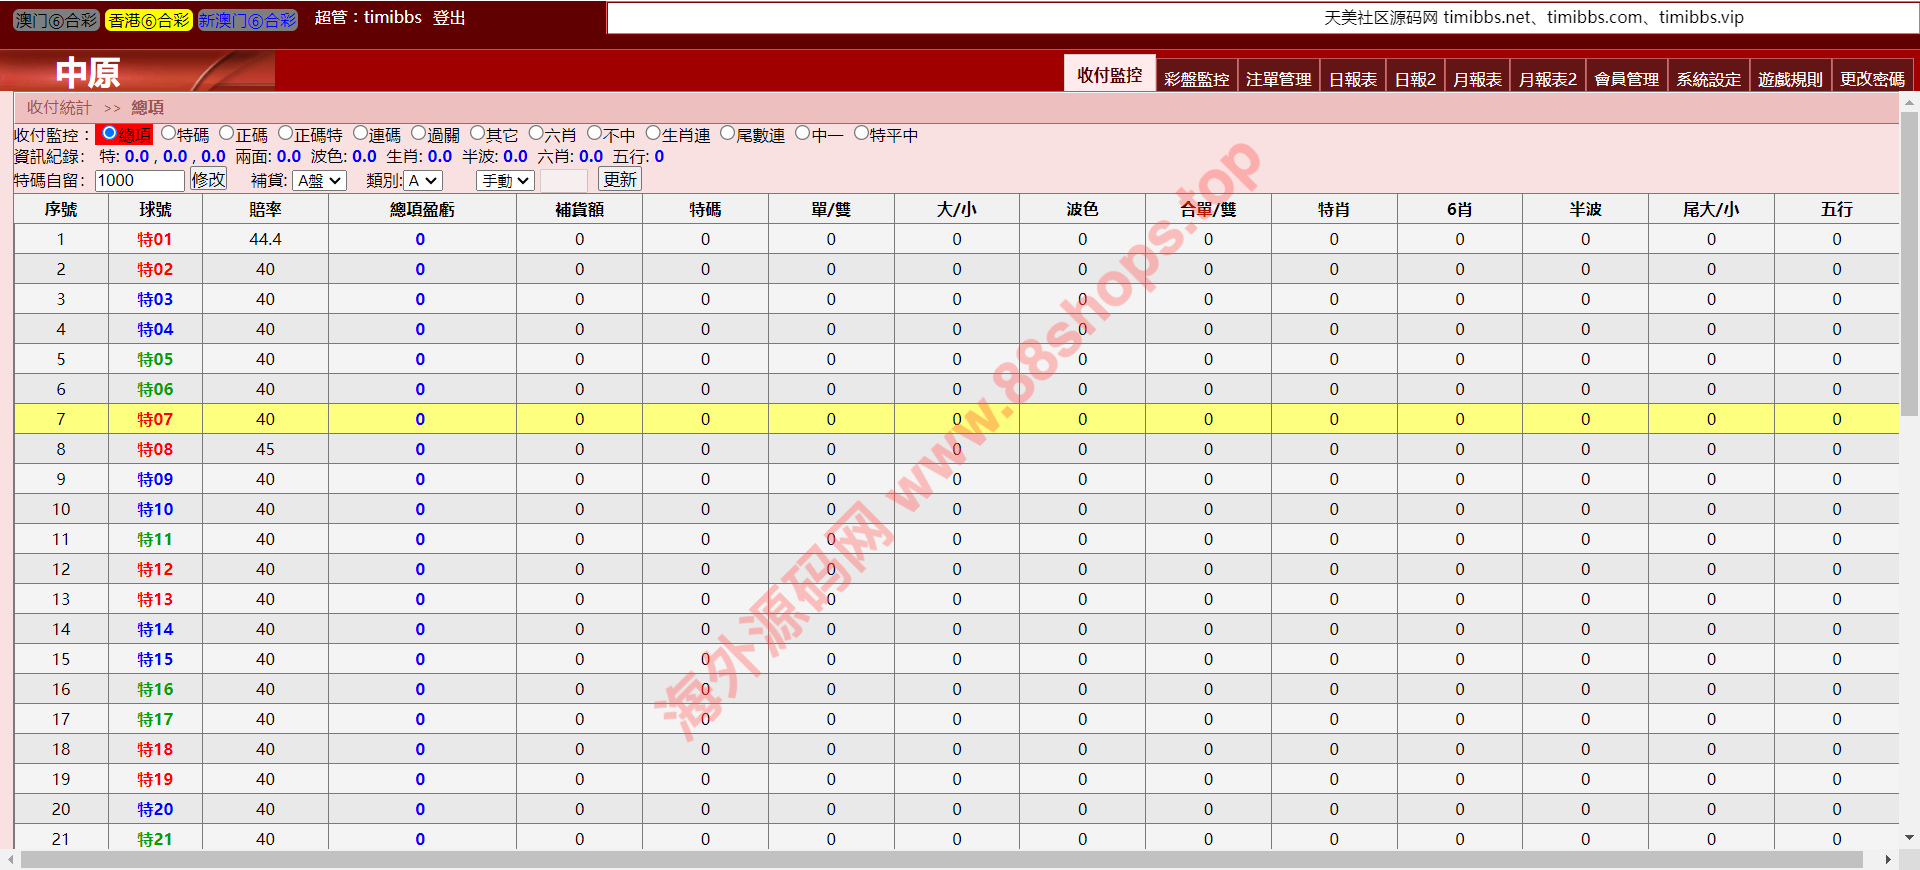Open the 手動 refresh mode dropdown
Screen dimensions: 1920x870
pos(505,181)
